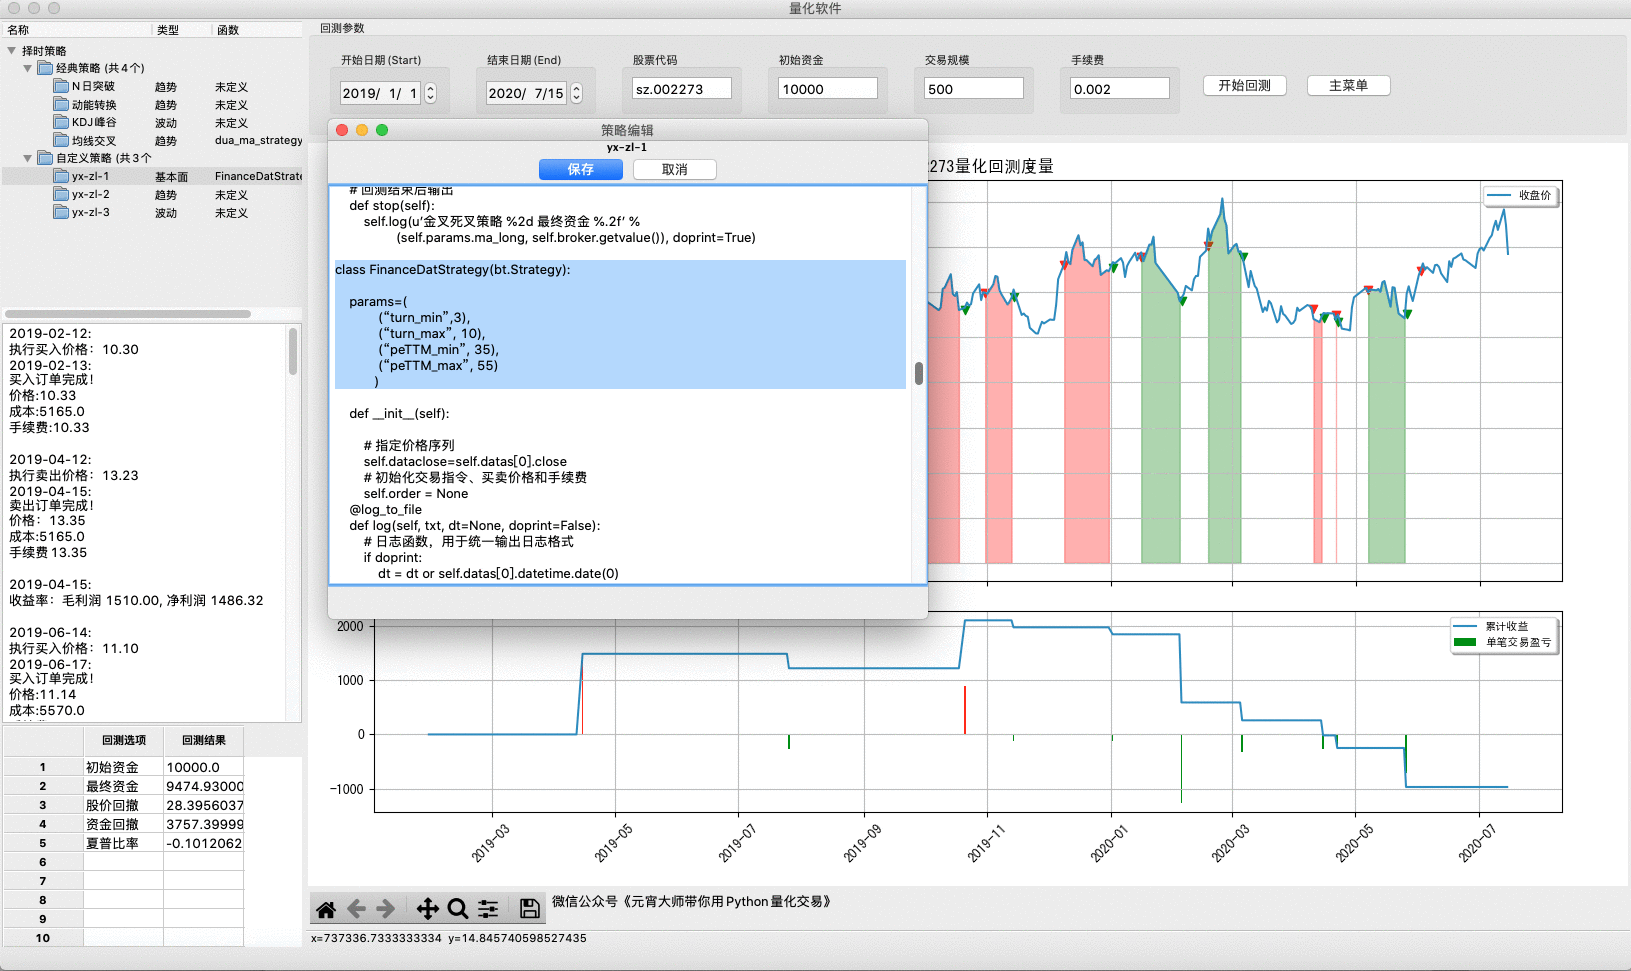
Task: Click the 最终资金 result cell
Action: pyautogui.click(x=204, y=787)
